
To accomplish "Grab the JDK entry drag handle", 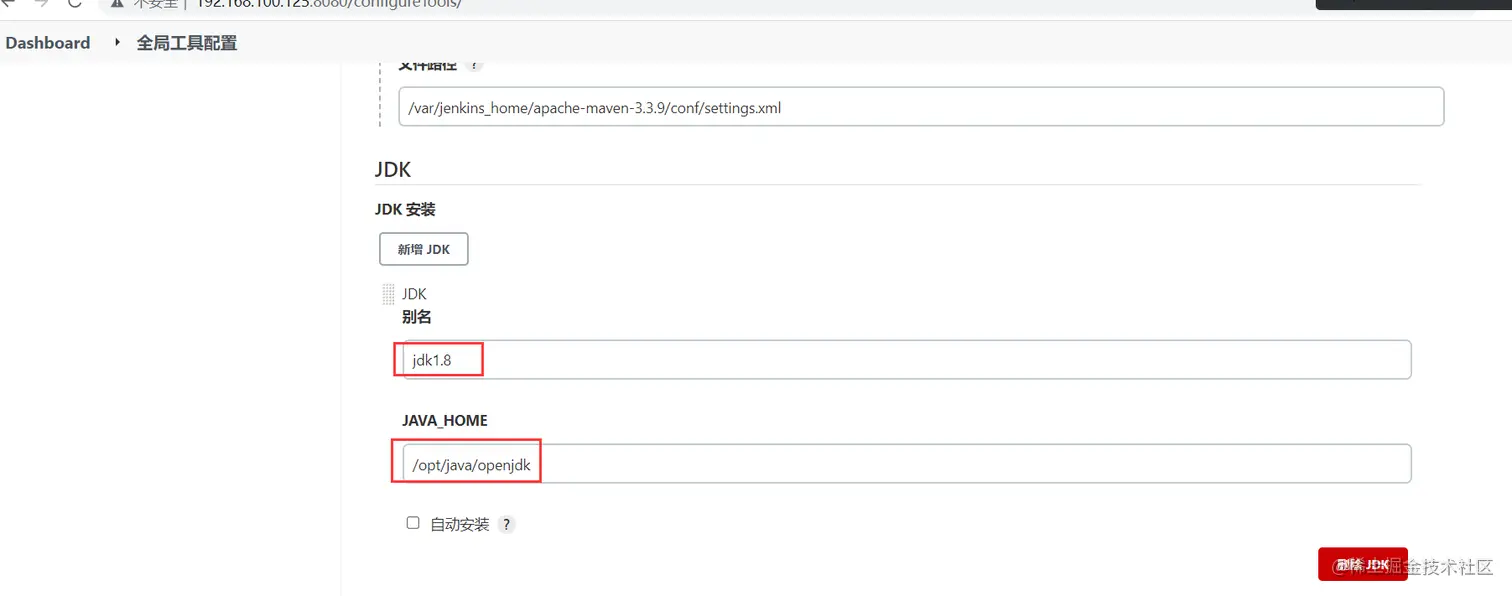I will click(x=388, y=294).
